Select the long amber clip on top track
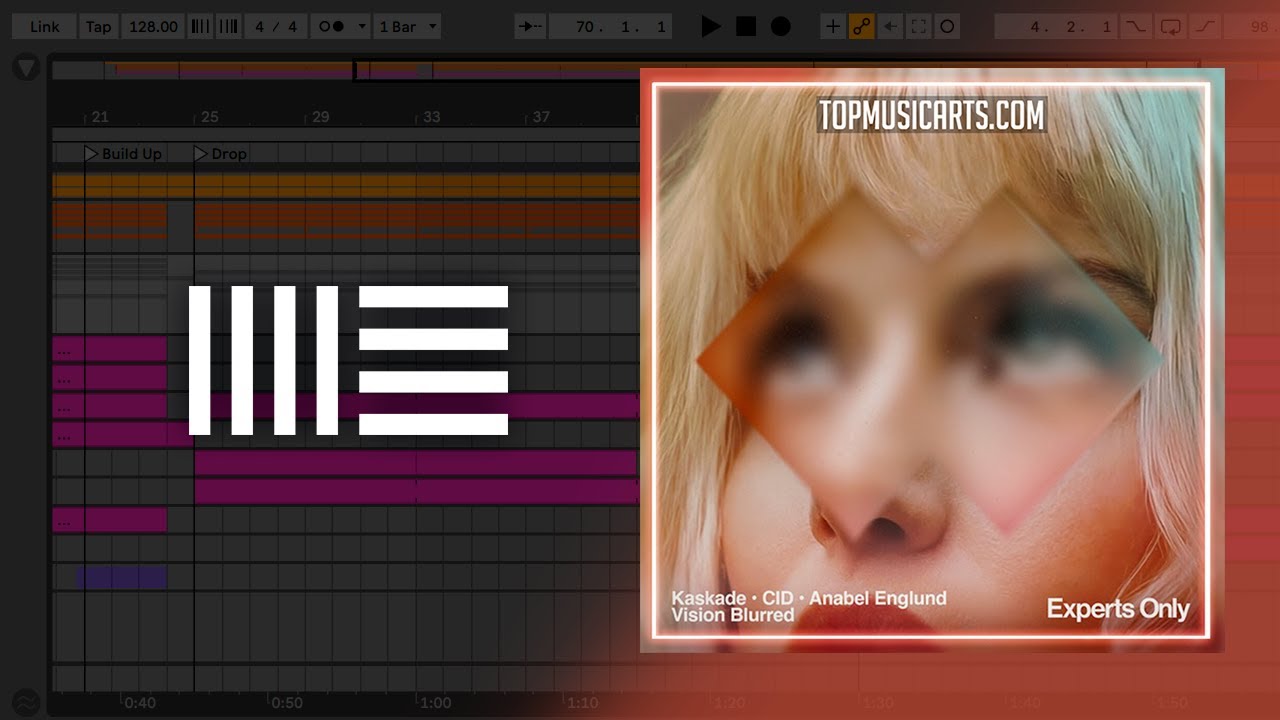This screenshot has width=1280, height=720. pos(346,185)
